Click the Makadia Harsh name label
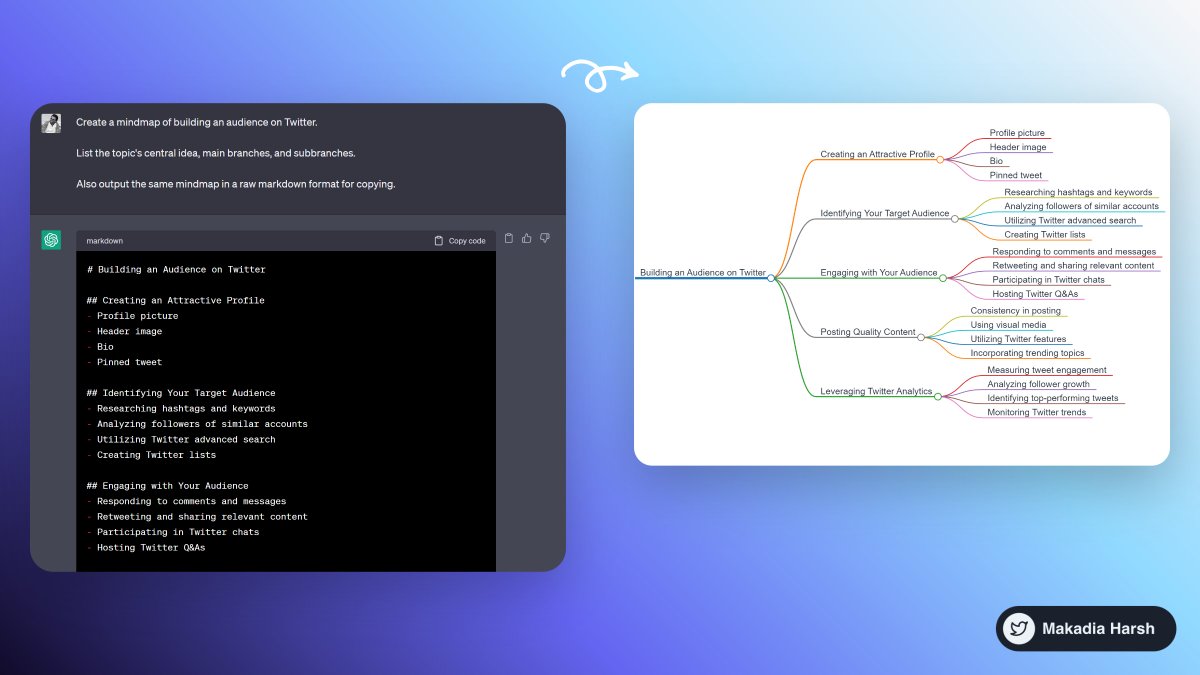Viewport: 1200px width, 675px height. click(1098, 629)
